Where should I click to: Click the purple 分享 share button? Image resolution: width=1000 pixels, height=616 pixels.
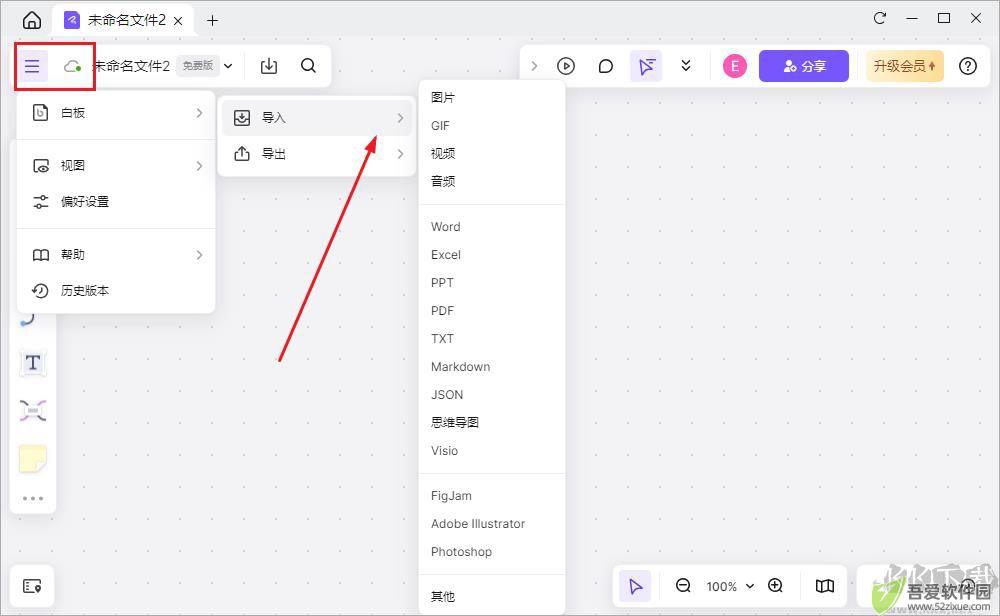pyautogui.click(x=804, y=66)
